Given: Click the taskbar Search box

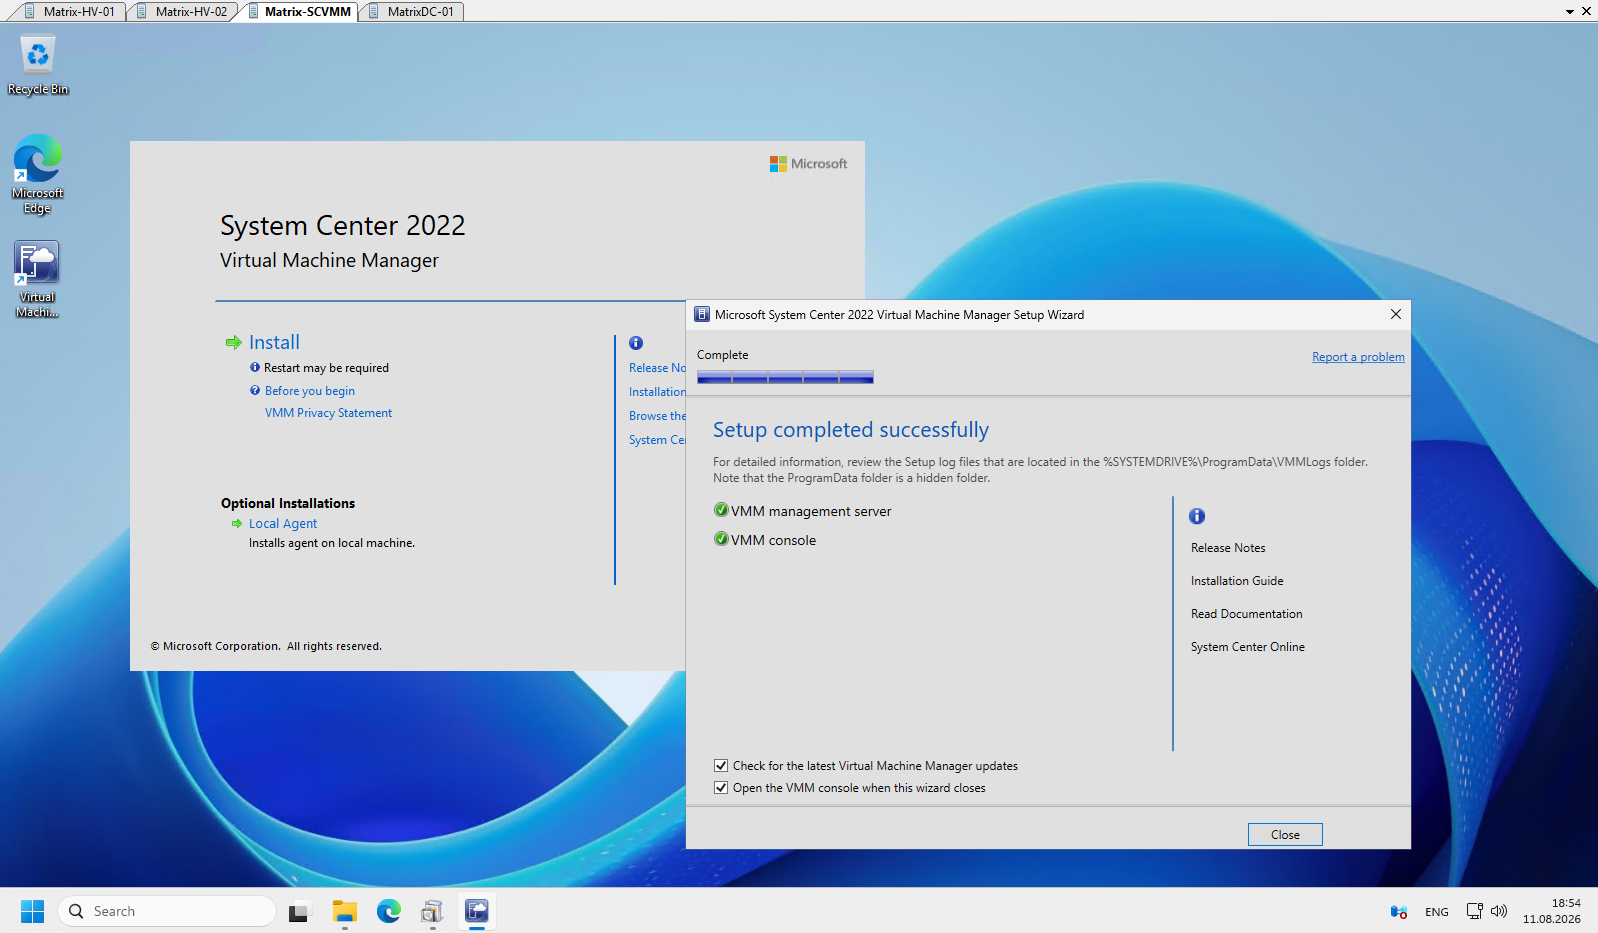Looking at the screenshot, I should click(x=167, y=911).
